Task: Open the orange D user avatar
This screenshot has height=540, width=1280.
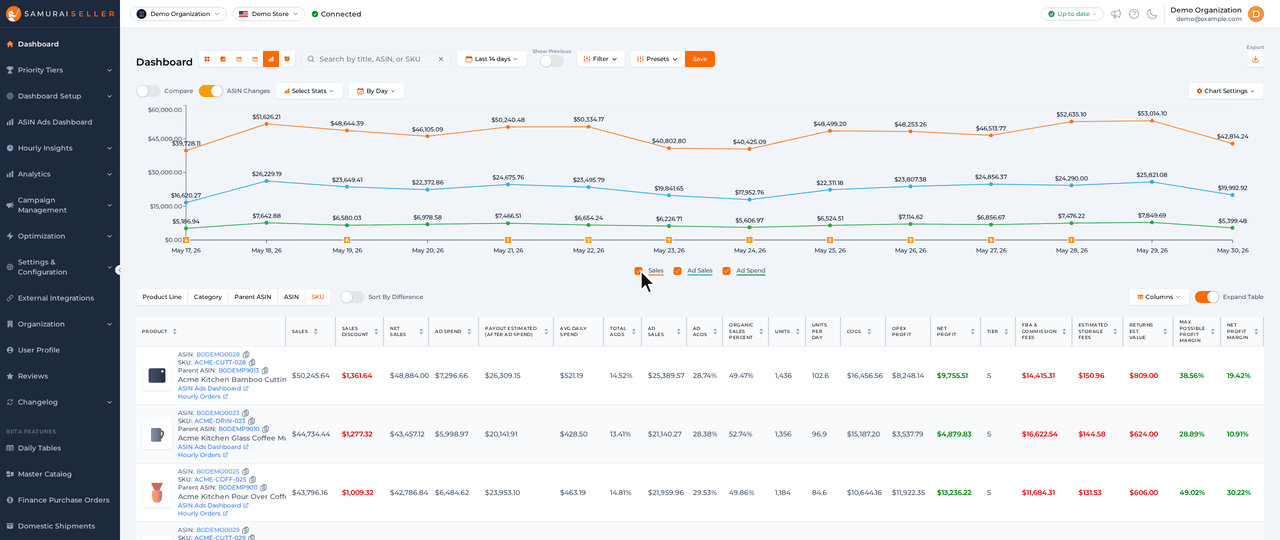Action: pos(1256,14)
